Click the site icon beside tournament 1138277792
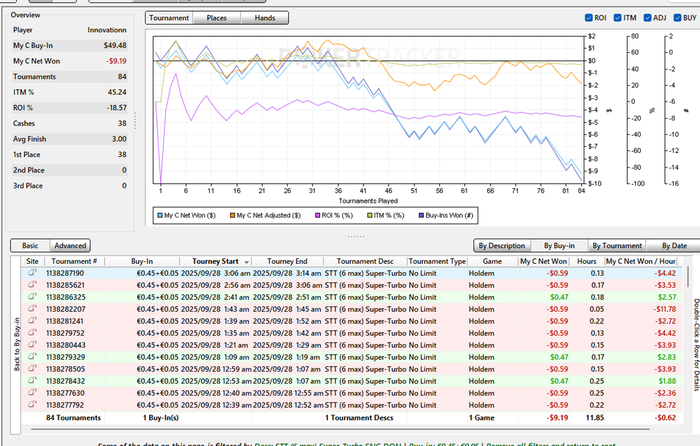The image size is (700, 446). pyautogui.click(x=32, y=404)
